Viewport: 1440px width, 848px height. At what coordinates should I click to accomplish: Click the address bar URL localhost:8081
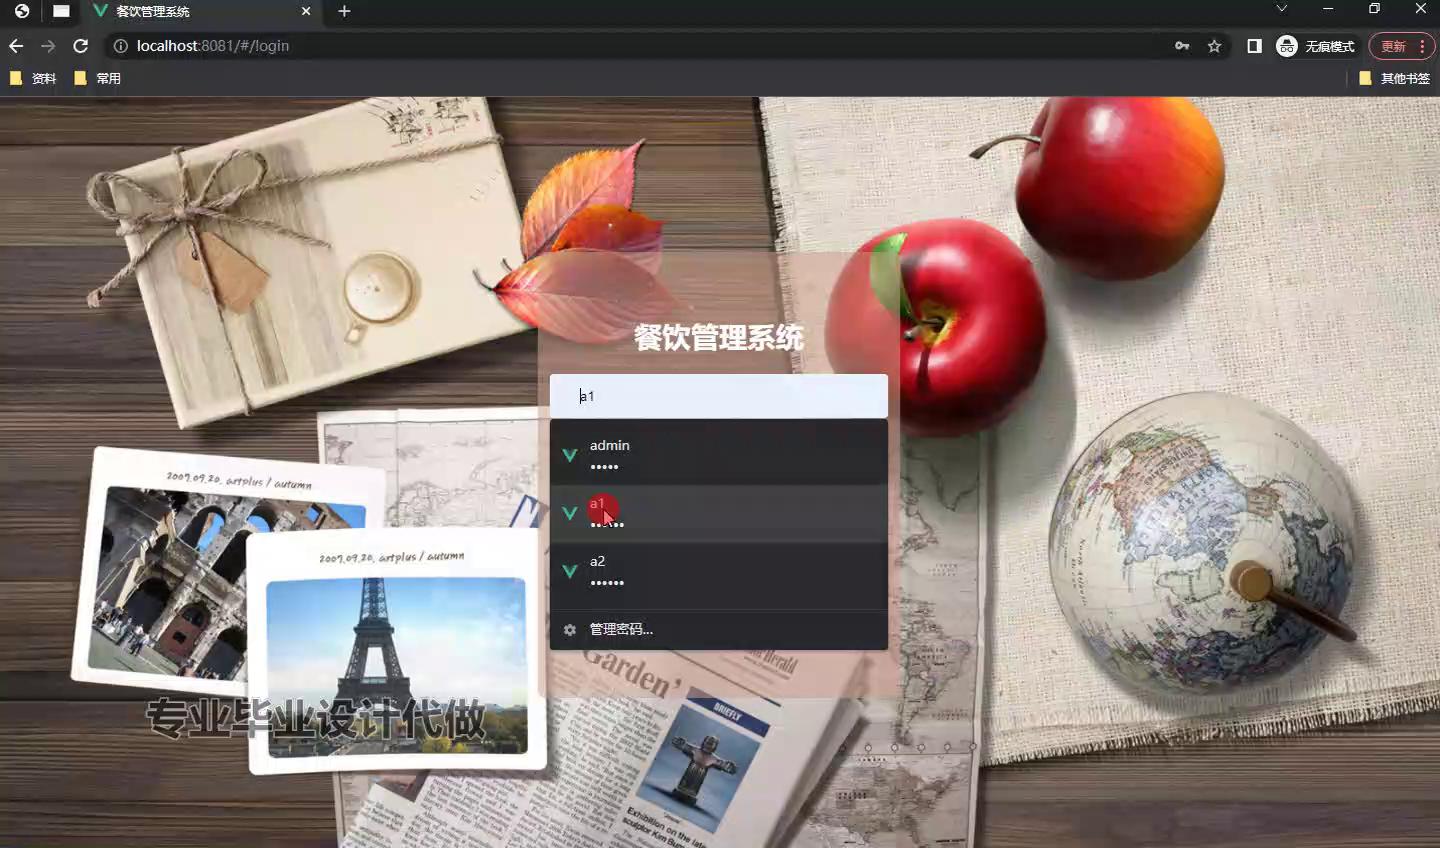(213, 46)
